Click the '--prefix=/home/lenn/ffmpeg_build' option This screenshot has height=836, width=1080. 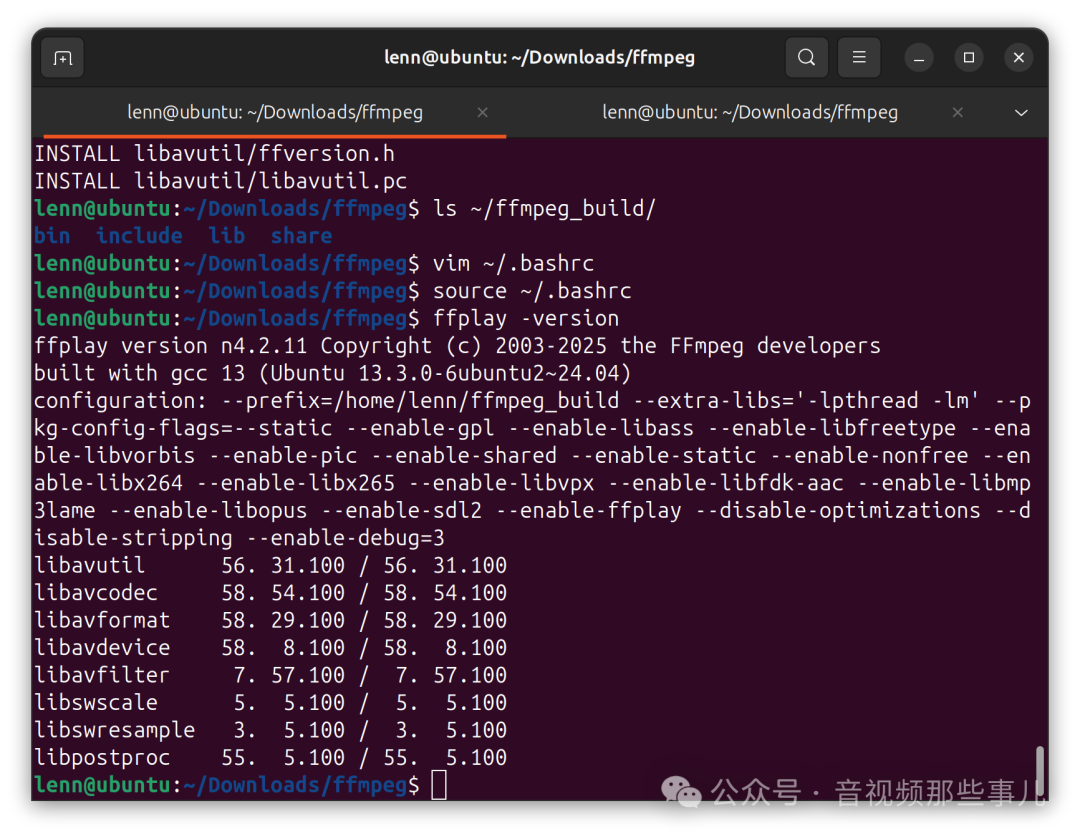tap(420, 401)
